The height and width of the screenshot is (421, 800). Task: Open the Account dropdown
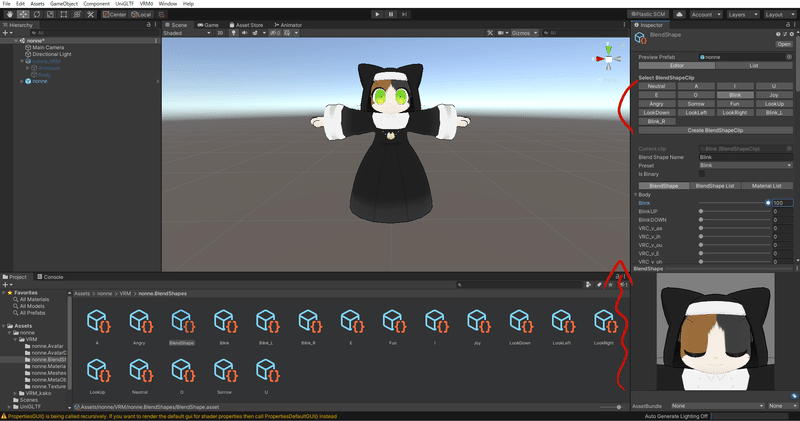(x=706, y=14)
